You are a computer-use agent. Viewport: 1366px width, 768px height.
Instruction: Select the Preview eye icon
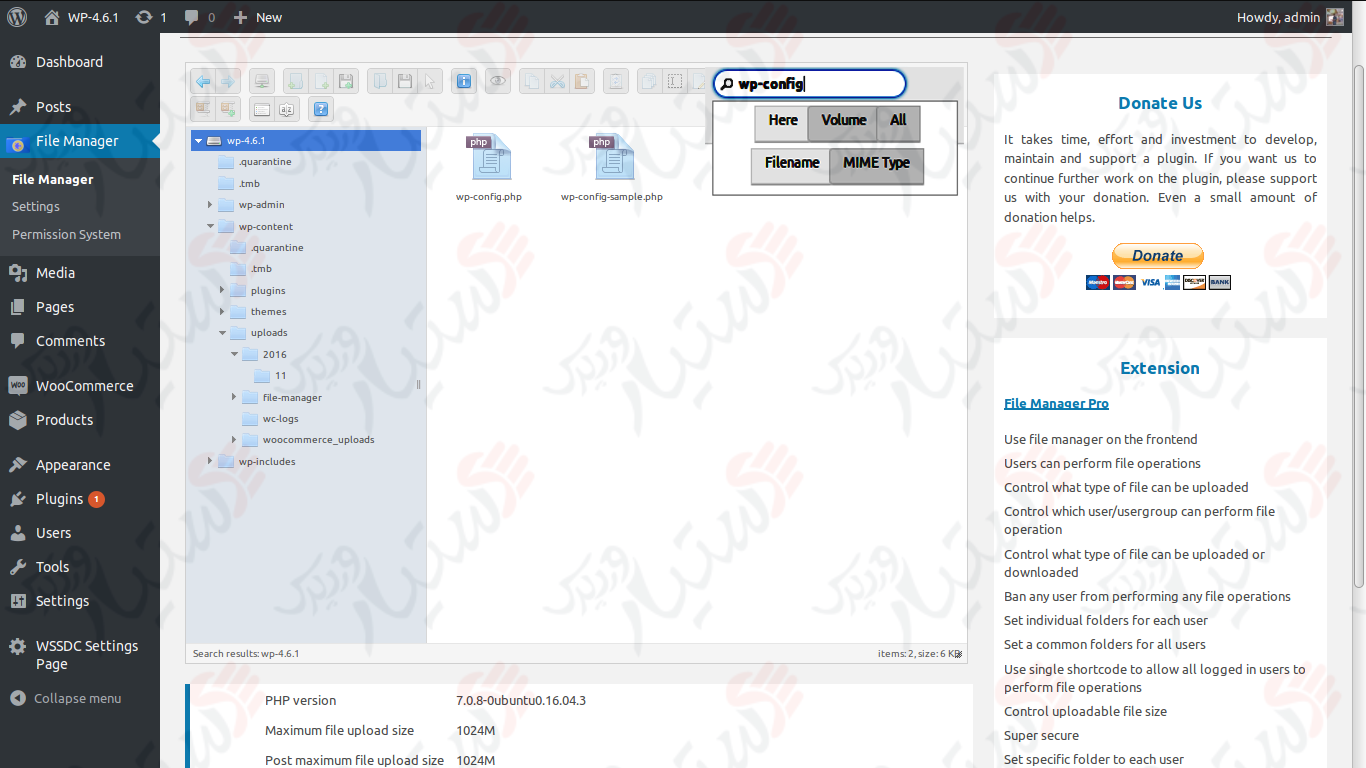pyautogui.click(x=498, y=81)
